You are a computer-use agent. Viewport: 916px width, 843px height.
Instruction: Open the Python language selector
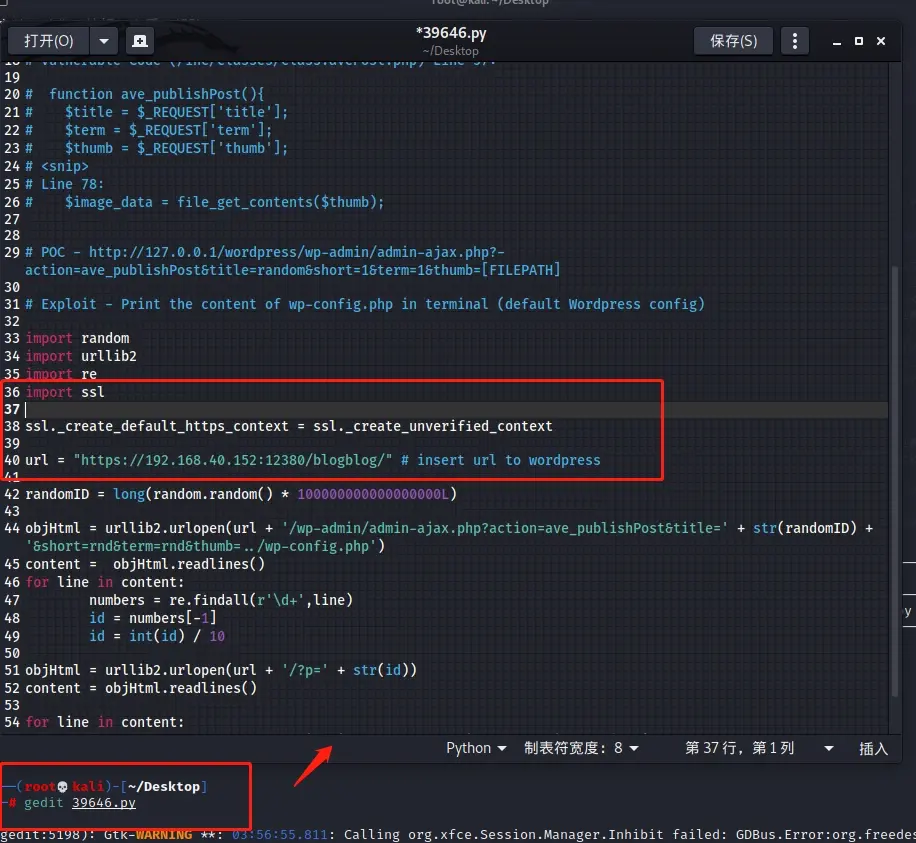(x=476, y=748)
